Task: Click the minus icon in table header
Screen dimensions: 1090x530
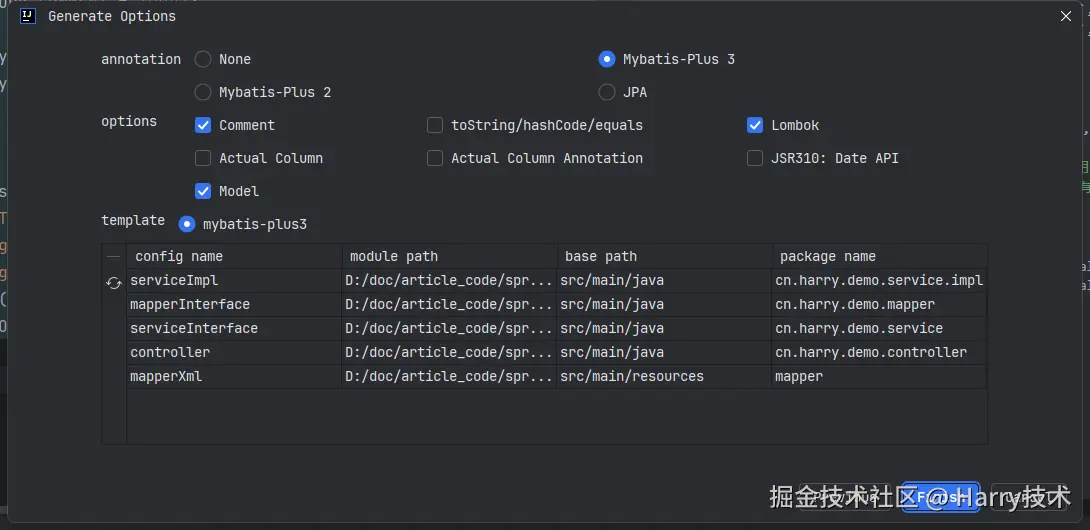Action: click(x=114, y=257)
